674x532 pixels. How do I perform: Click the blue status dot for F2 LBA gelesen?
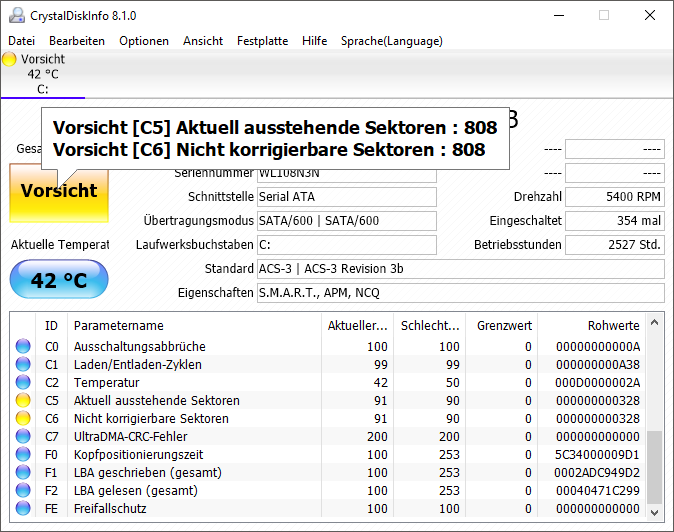click(23, 491)
